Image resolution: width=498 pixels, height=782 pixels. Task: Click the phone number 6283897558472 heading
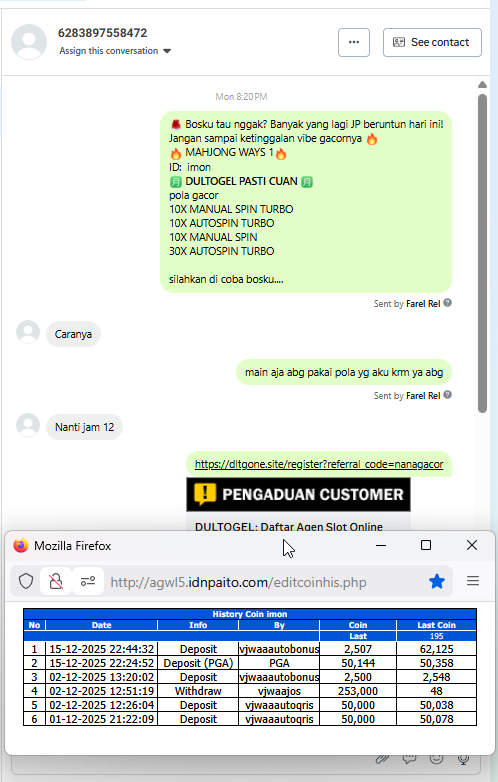point(103,33)
